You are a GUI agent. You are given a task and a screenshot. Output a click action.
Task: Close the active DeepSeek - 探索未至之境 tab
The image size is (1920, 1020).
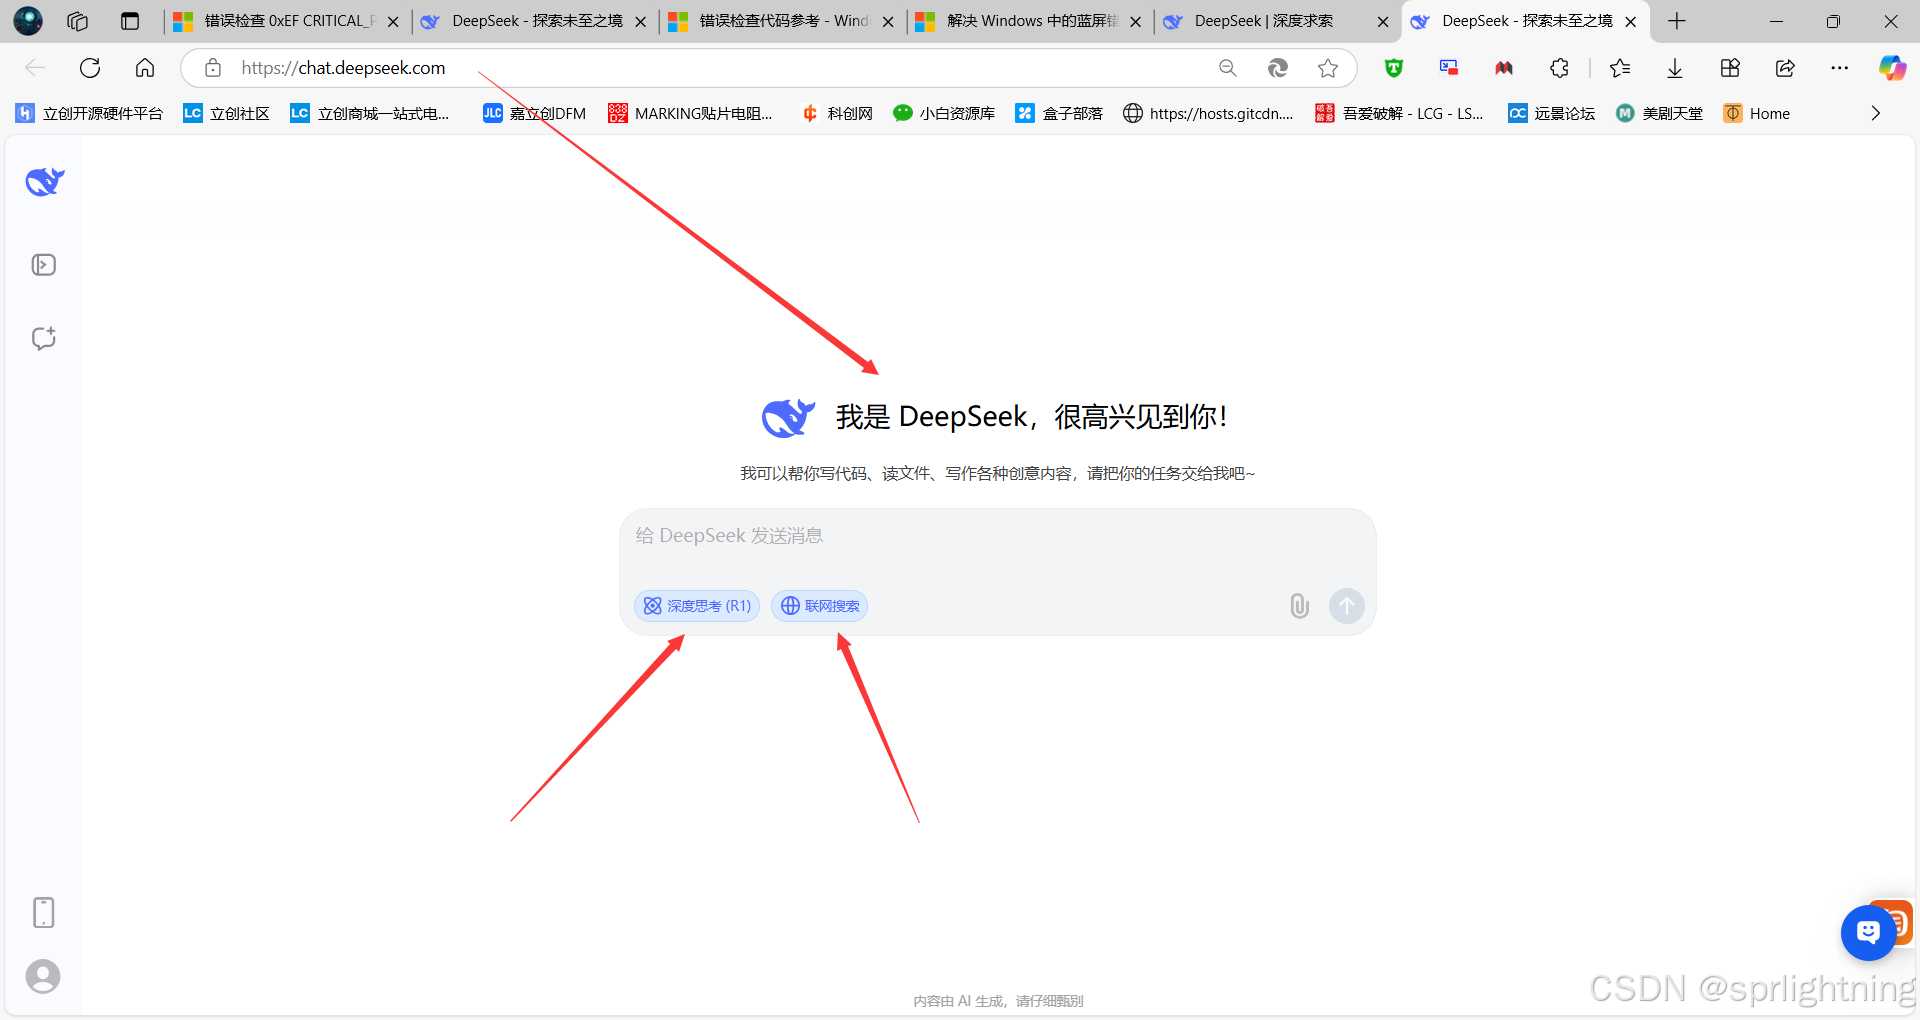[x=1631, y=21]
